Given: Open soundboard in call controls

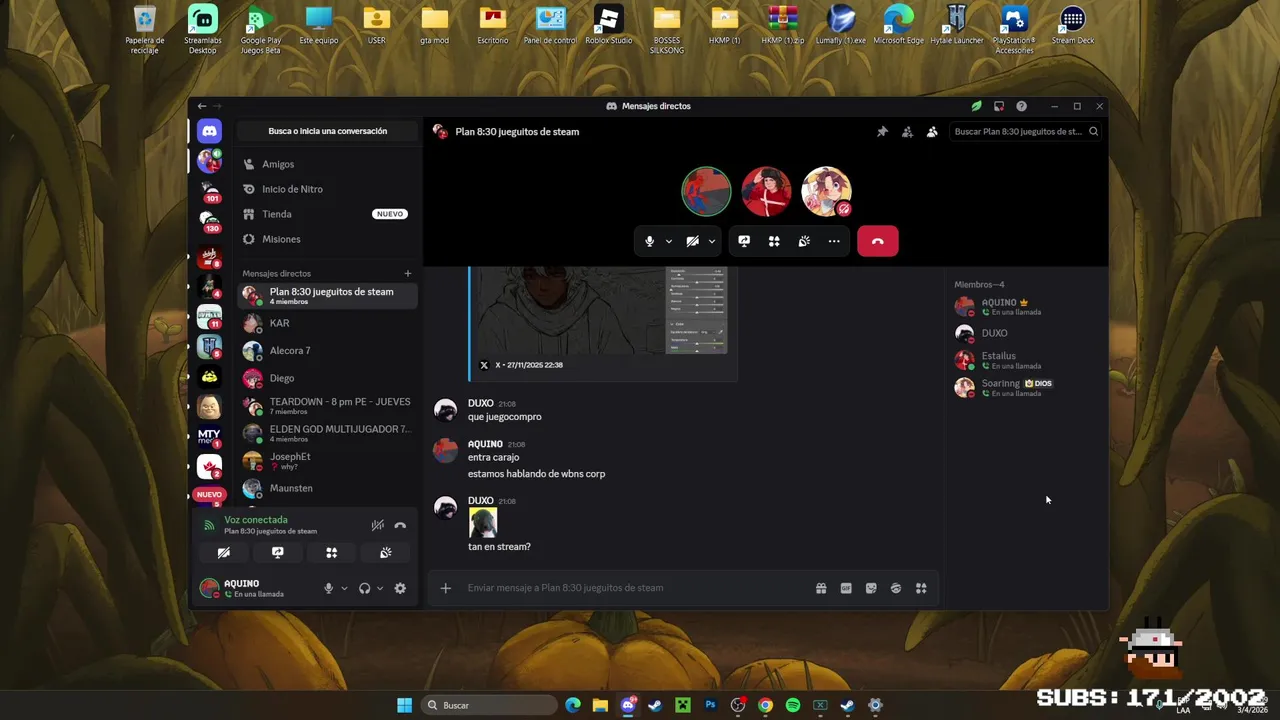Looking at the screenshot, I should [x=804, y=241].
